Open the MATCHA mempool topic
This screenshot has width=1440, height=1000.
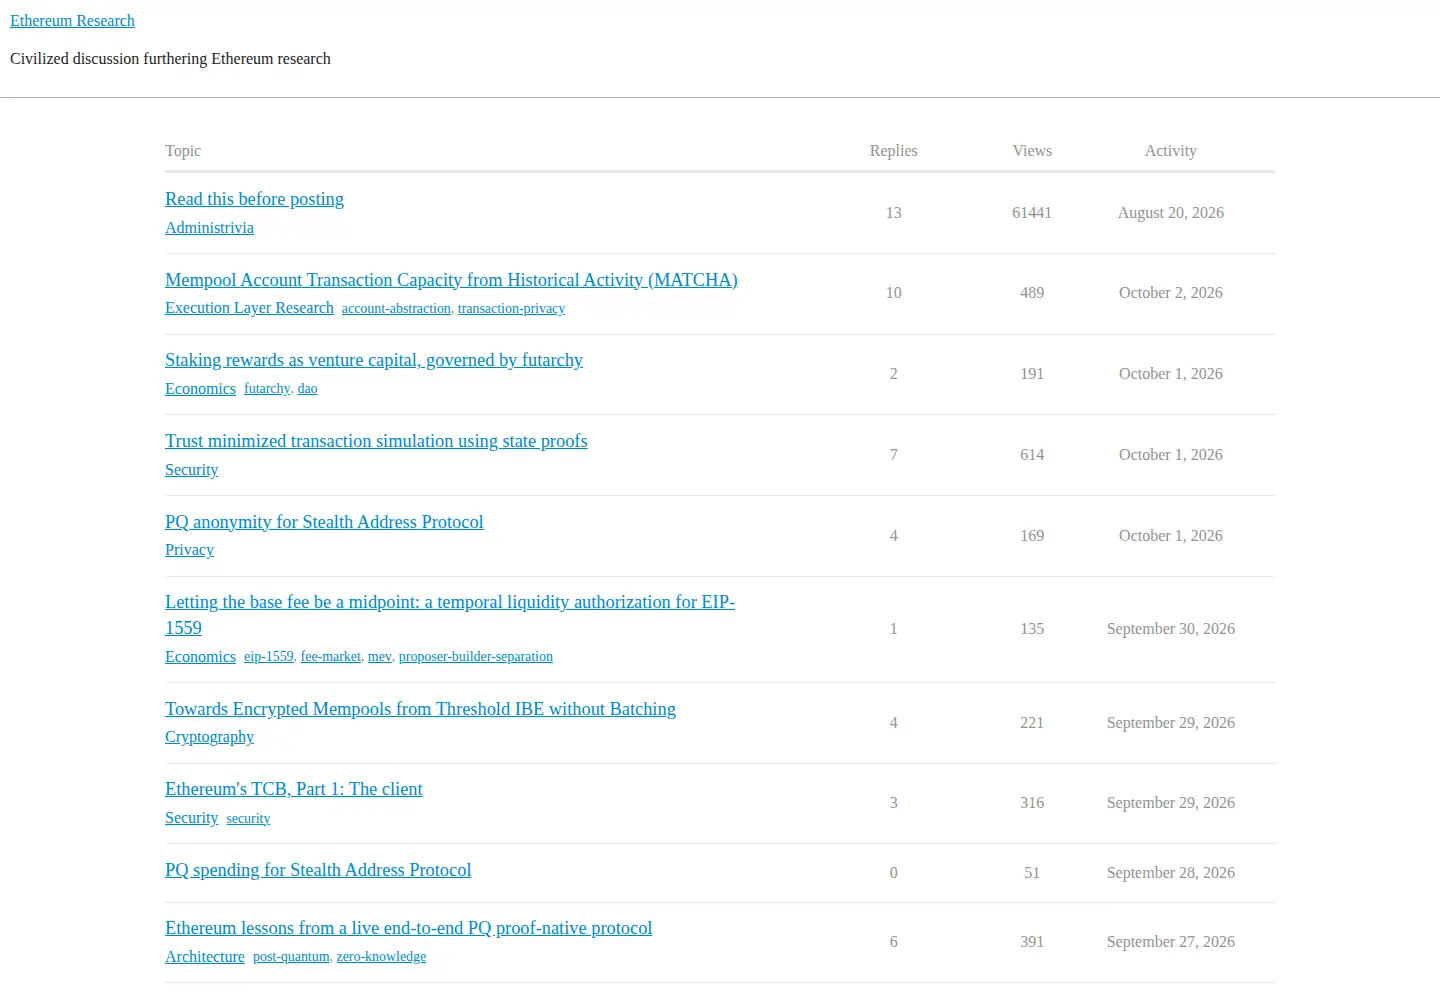coord(451,280)
